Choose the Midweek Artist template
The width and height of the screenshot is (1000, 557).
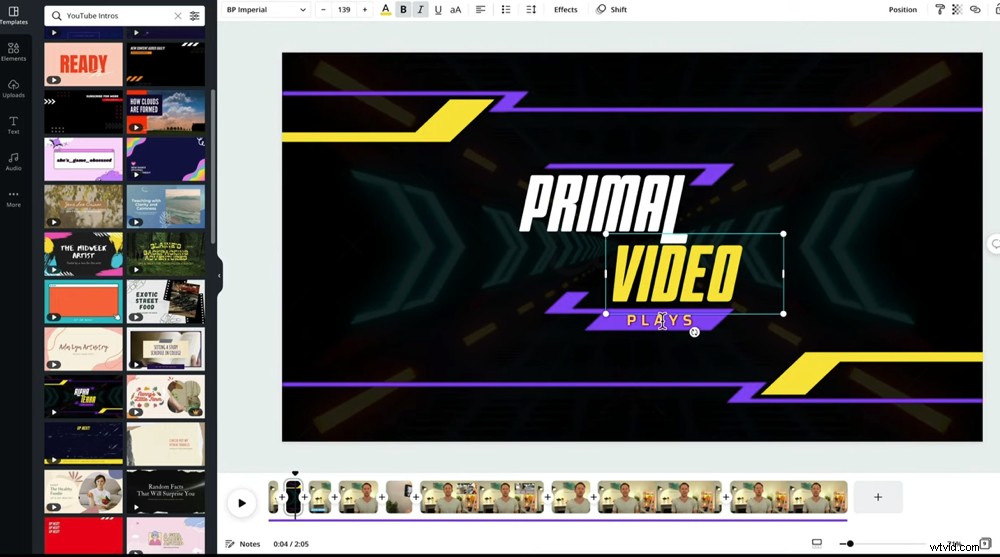point(84,254)
